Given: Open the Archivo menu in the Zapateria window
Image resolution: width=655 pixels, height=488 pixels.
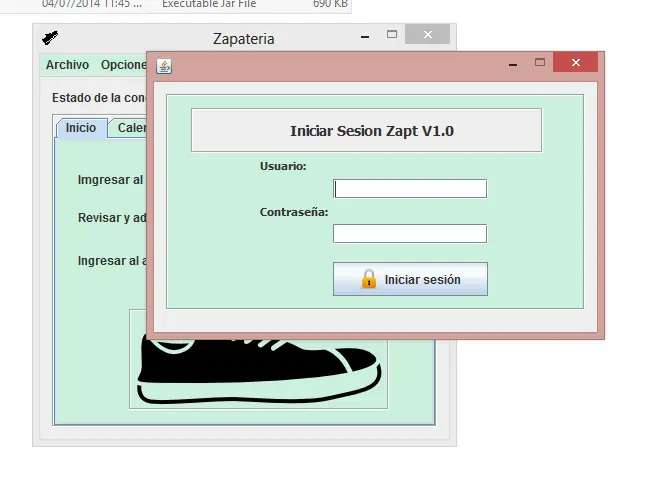Looking at the screenshot, I should [67, 65].
